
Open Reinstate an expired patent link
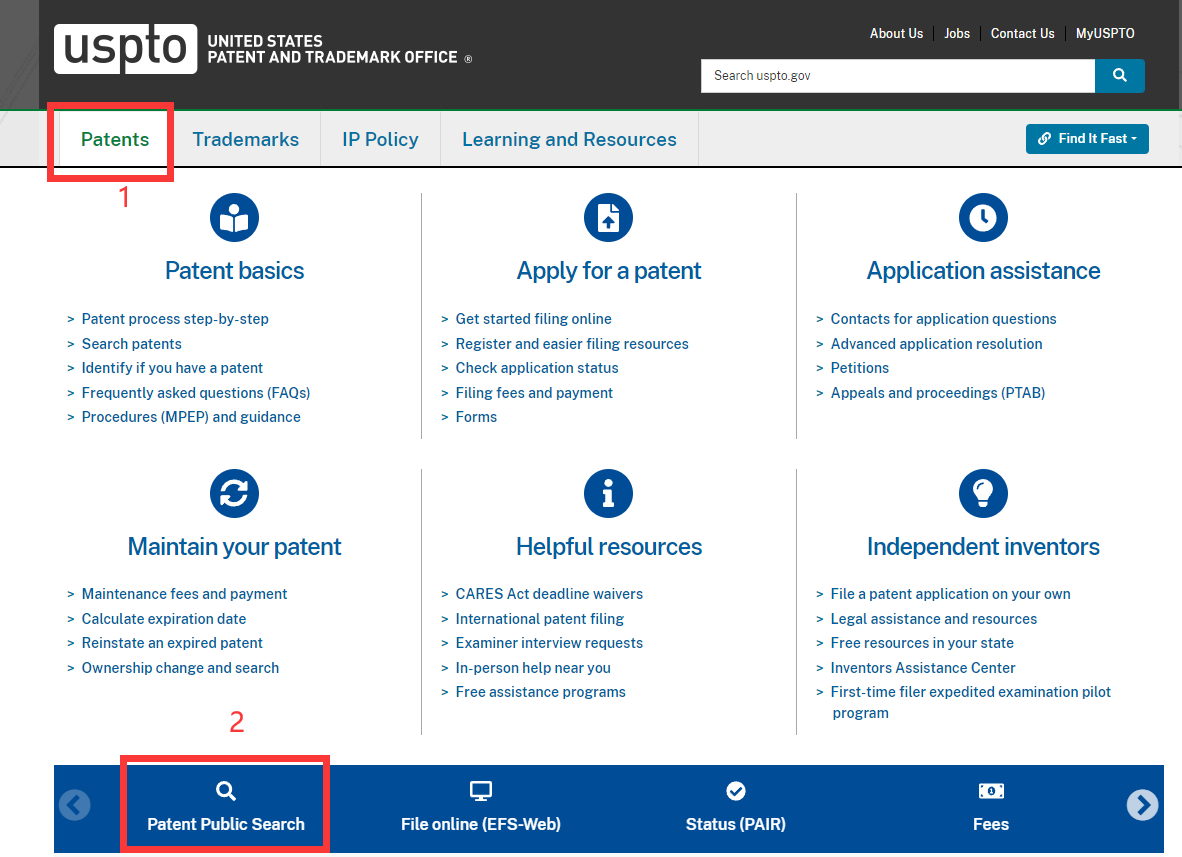[172, 643]
